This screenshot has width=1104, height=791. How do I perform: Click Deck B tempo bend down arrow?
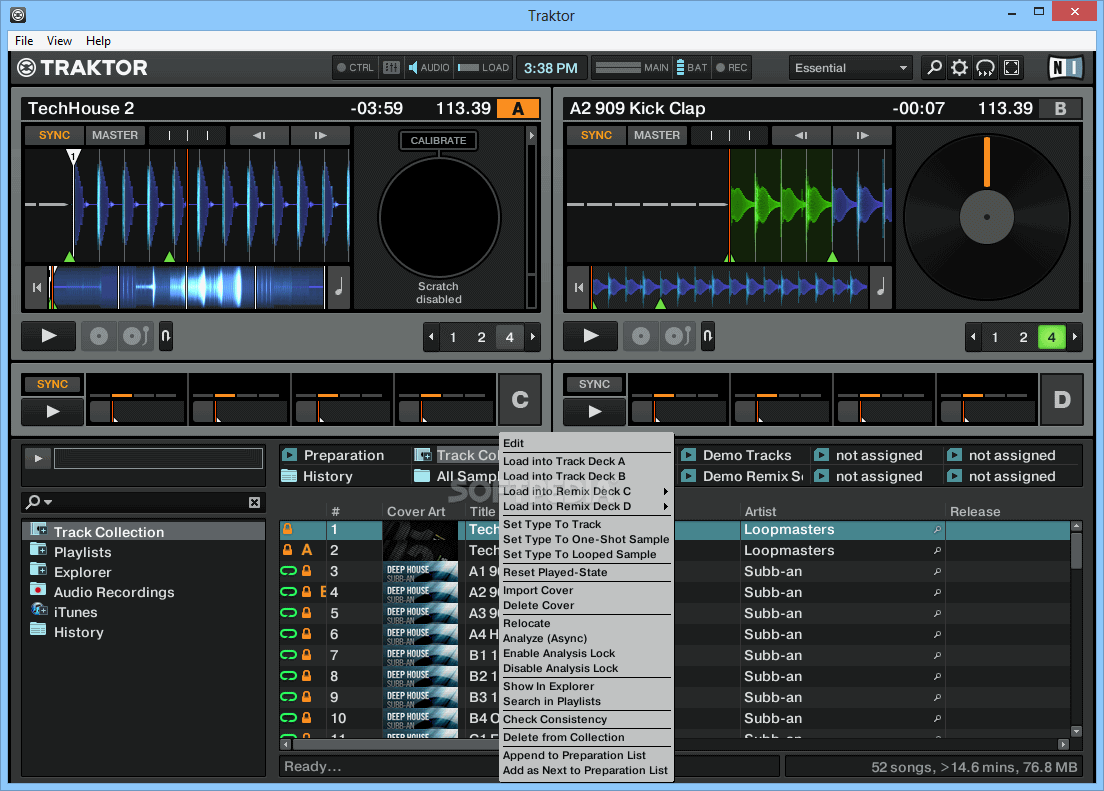tap(801, 135)
